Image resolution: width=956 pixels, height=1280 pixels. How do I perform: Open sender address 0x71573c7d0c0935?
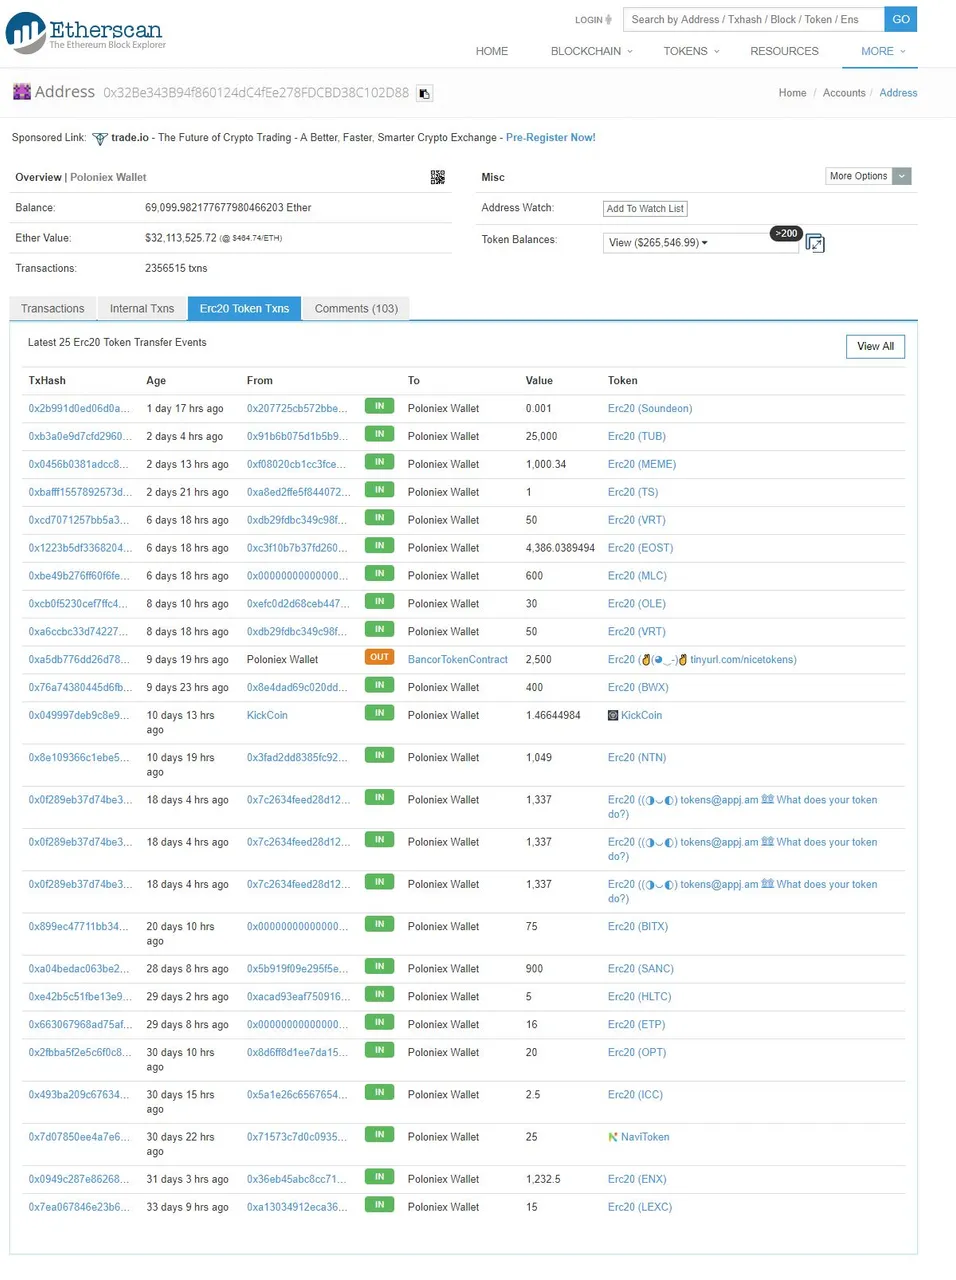click(x=298, y=1138)
